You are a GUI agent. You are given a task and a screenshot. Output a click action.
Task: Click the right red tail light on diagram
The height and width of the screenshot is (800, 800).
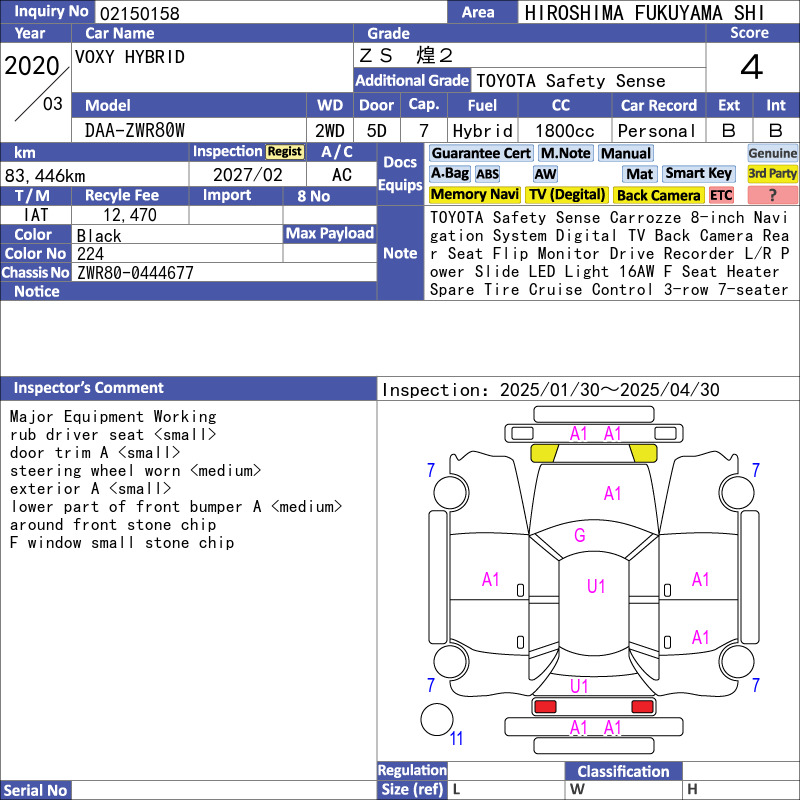643,707
